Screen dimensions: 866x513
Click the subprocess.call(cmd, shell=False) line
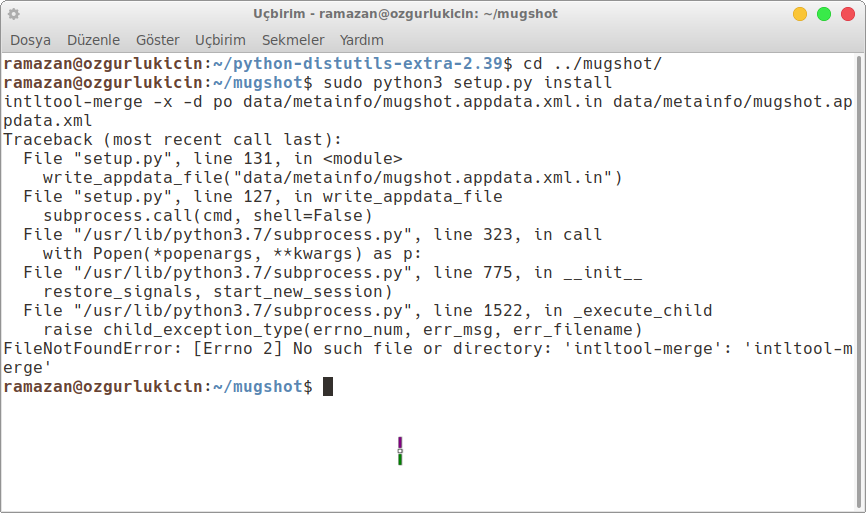click(x=208, y=216)
